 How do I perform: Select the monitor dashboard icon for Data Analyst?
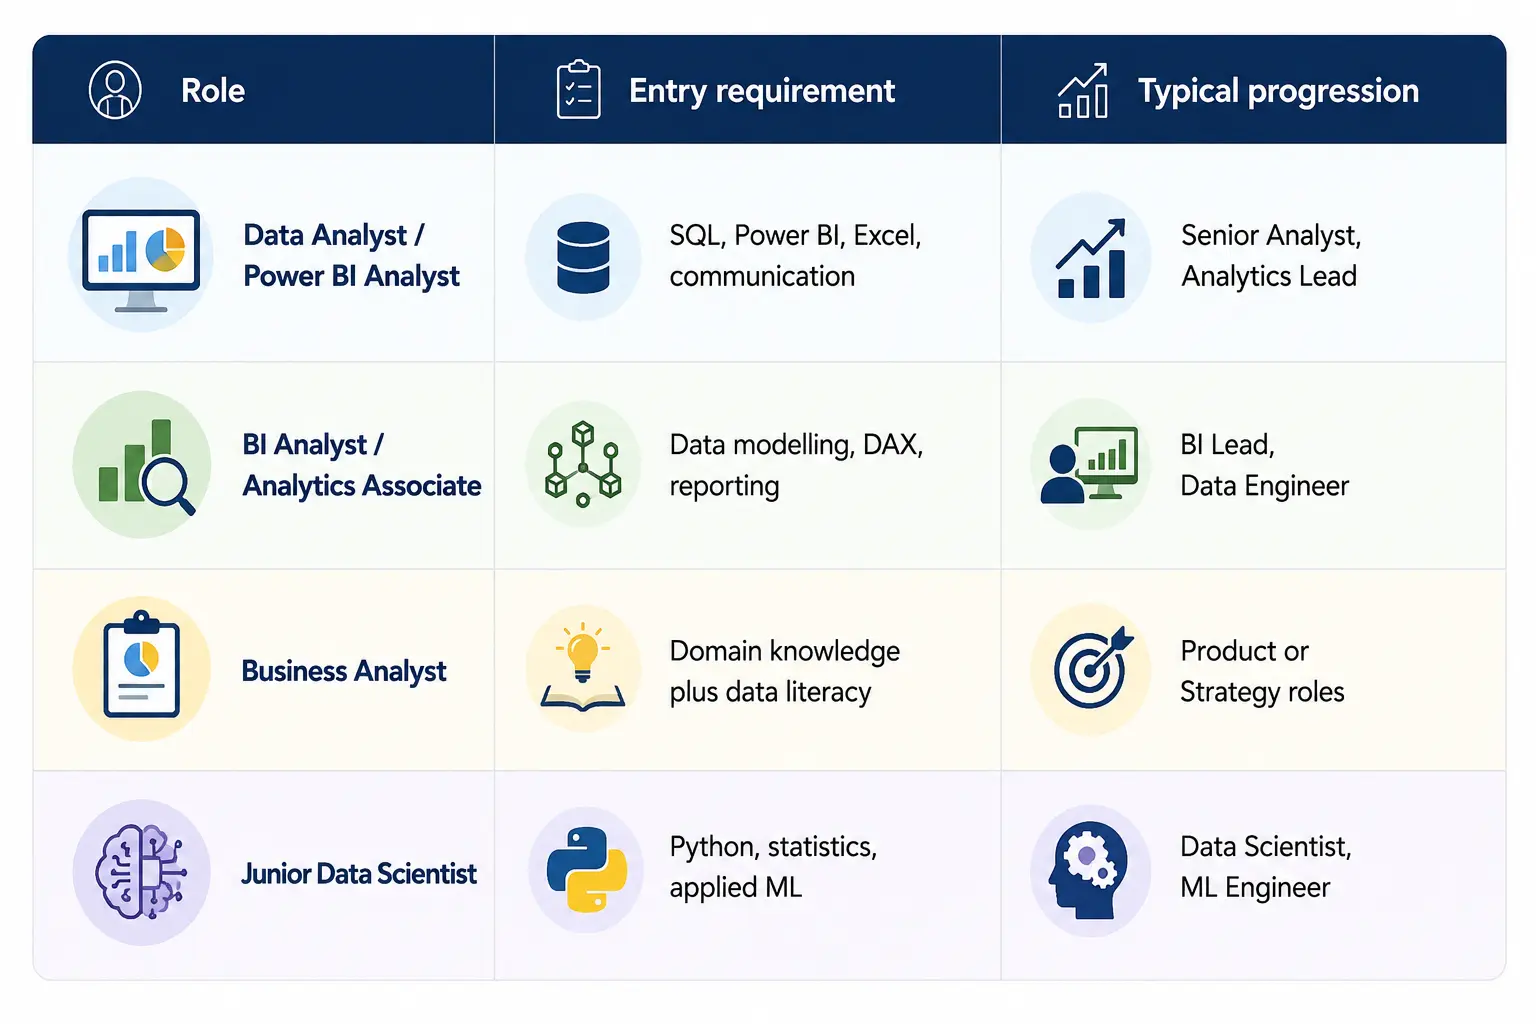tap(141, 258)
